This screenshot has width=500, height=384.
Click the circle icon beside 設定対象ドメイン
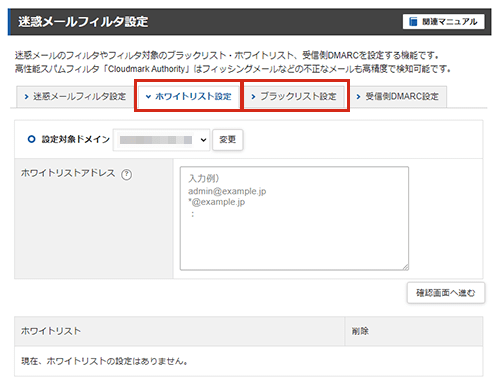(31, 139)
